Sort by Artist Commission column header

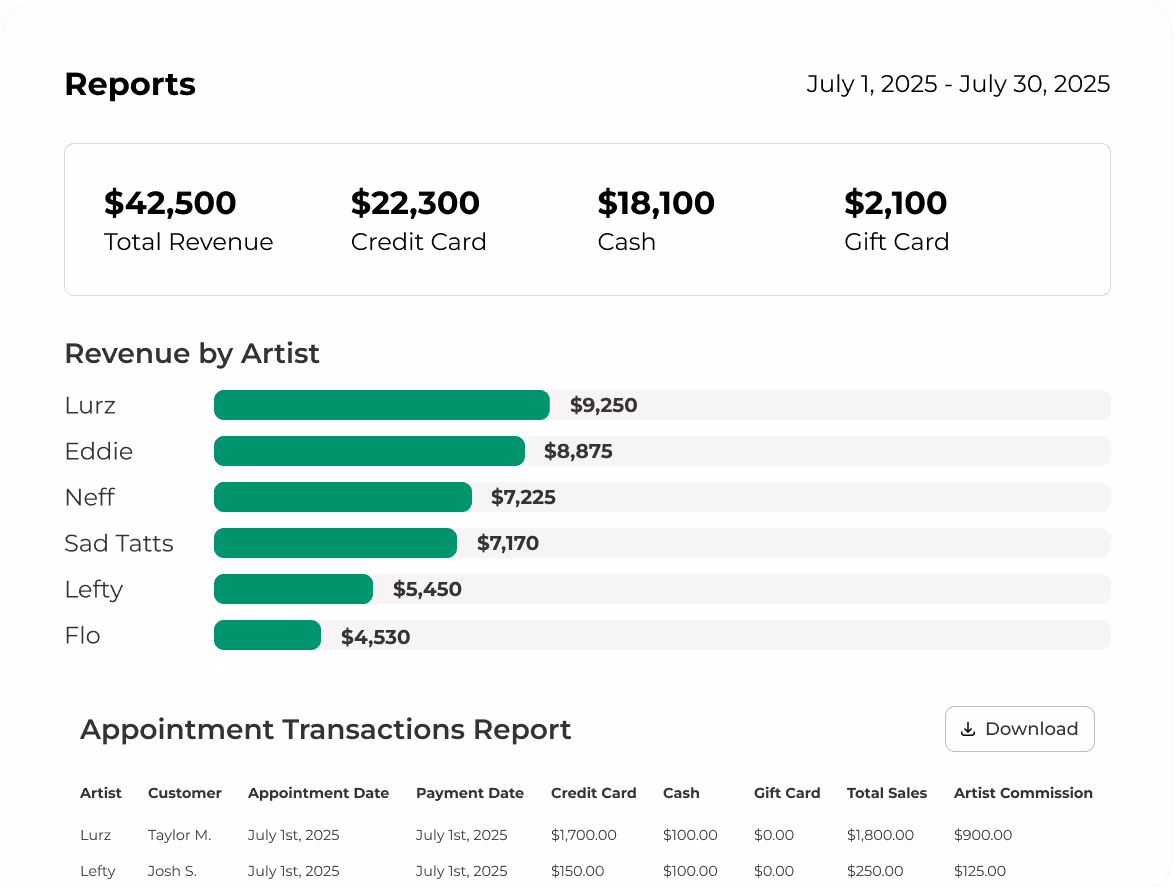pos(1023,793)
